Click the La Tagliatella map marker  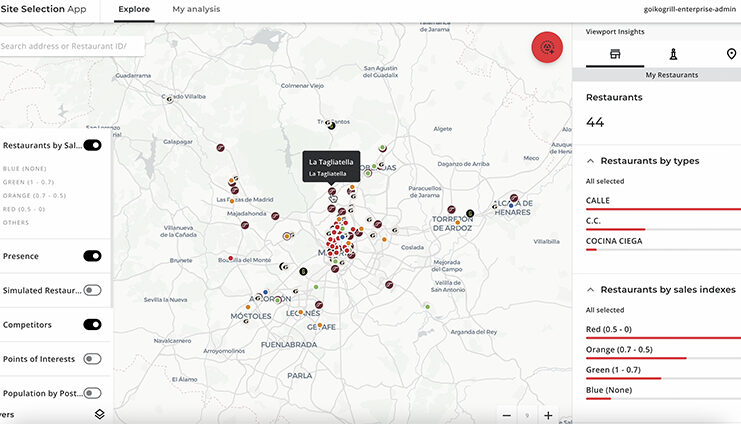pos(332,191)
